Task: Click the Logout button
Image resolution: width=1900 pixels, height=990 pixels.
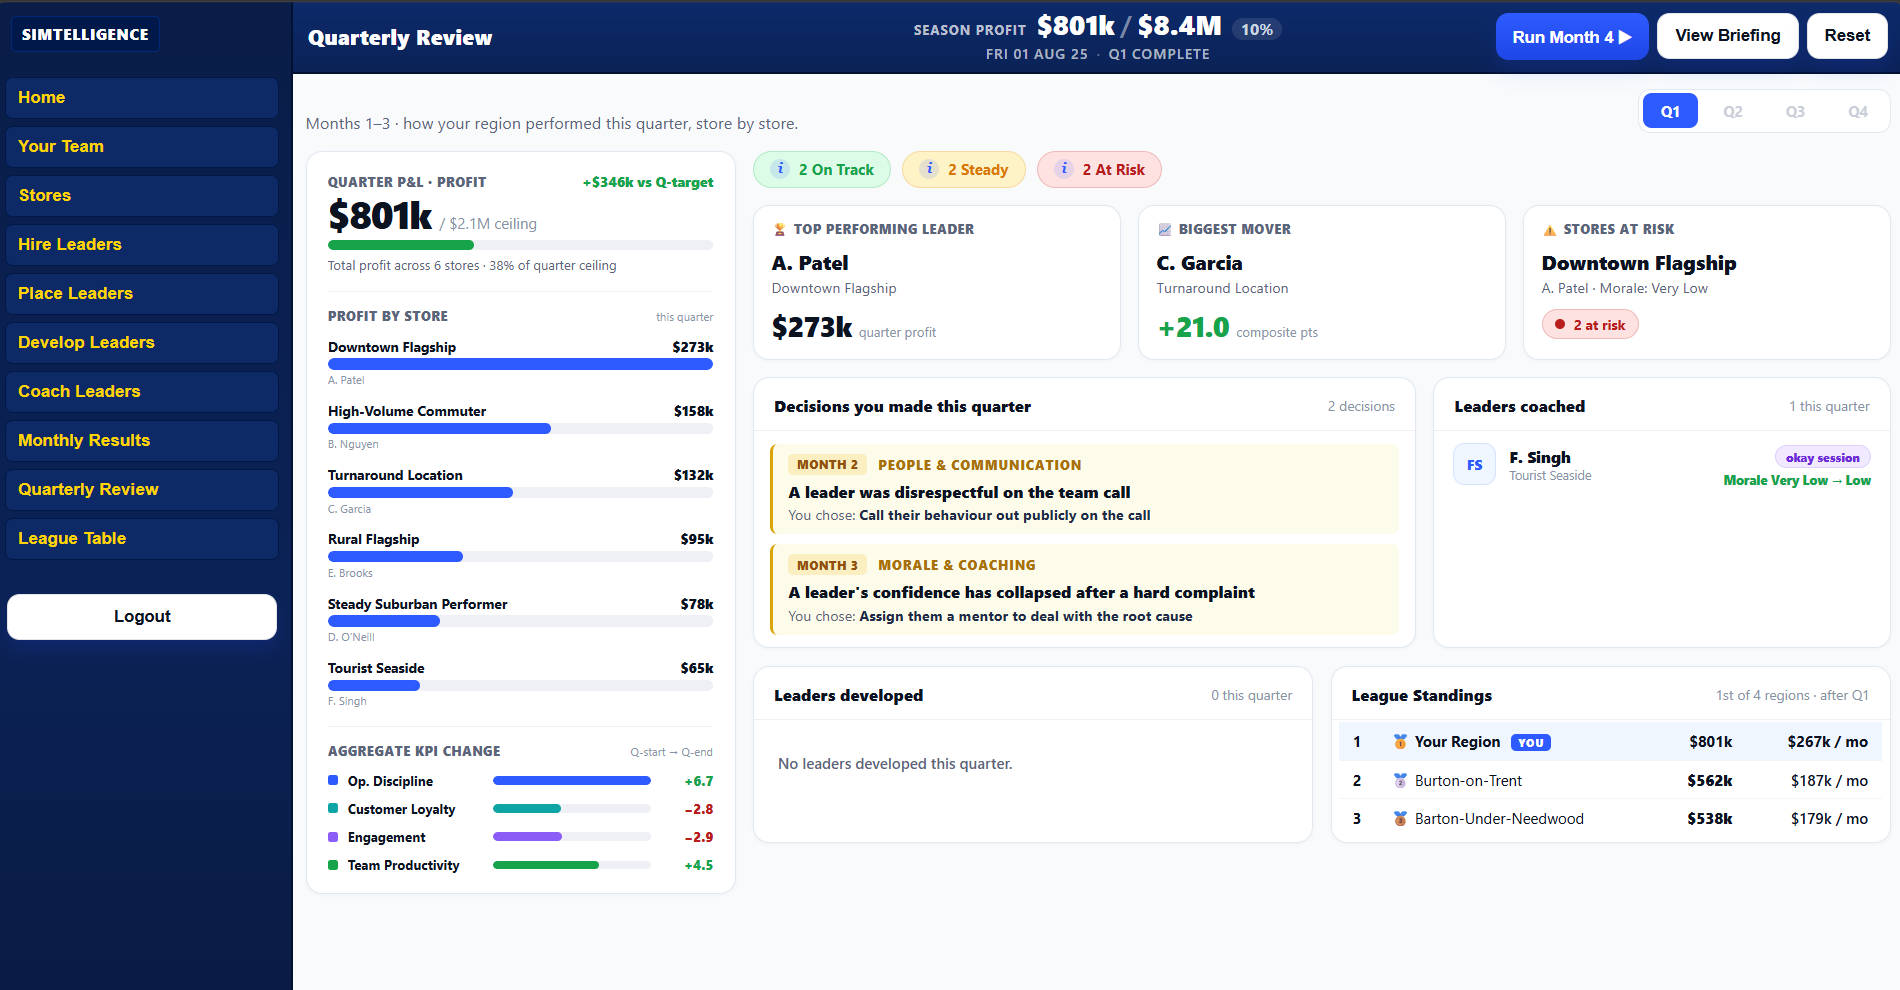Action: tap(142, 617)
